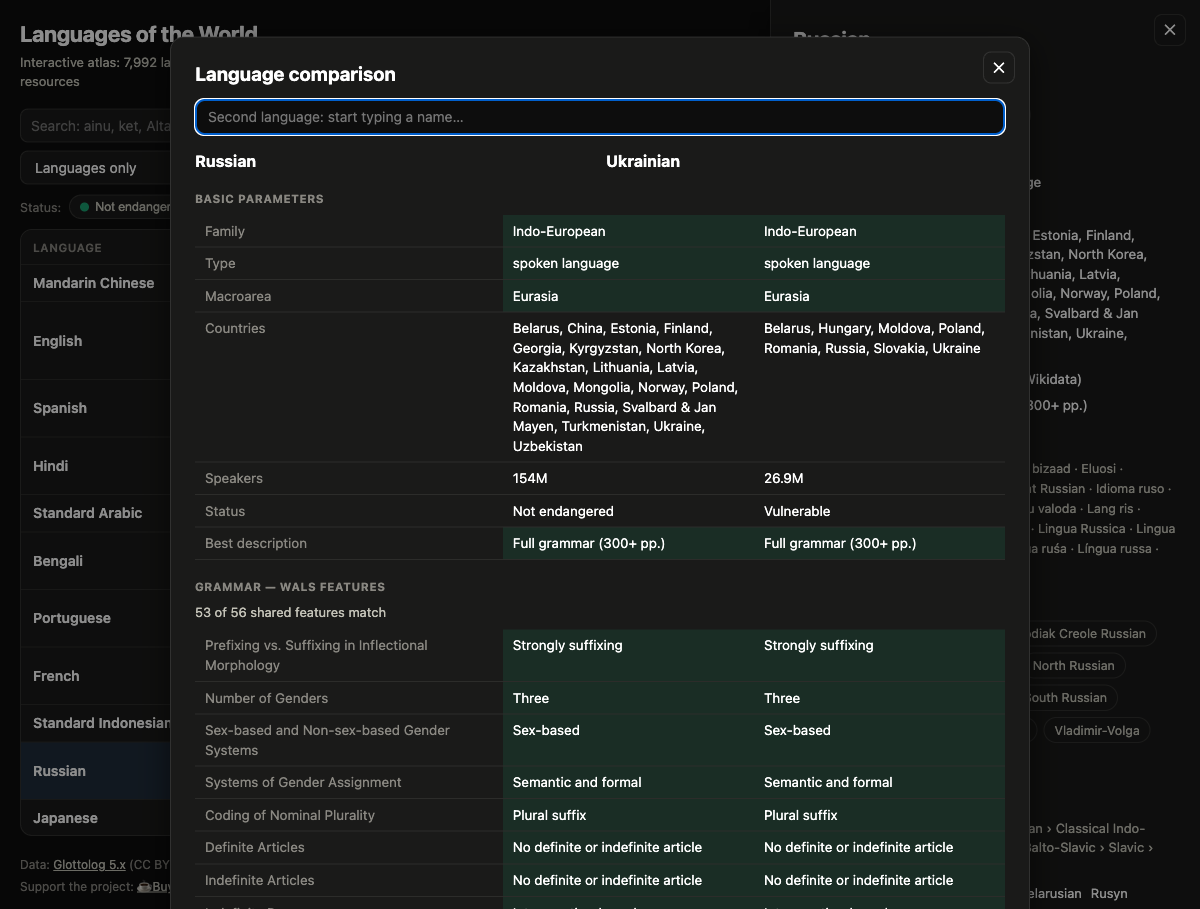Click the language search box
This screenshot has height=909, width=1200.
96,126
